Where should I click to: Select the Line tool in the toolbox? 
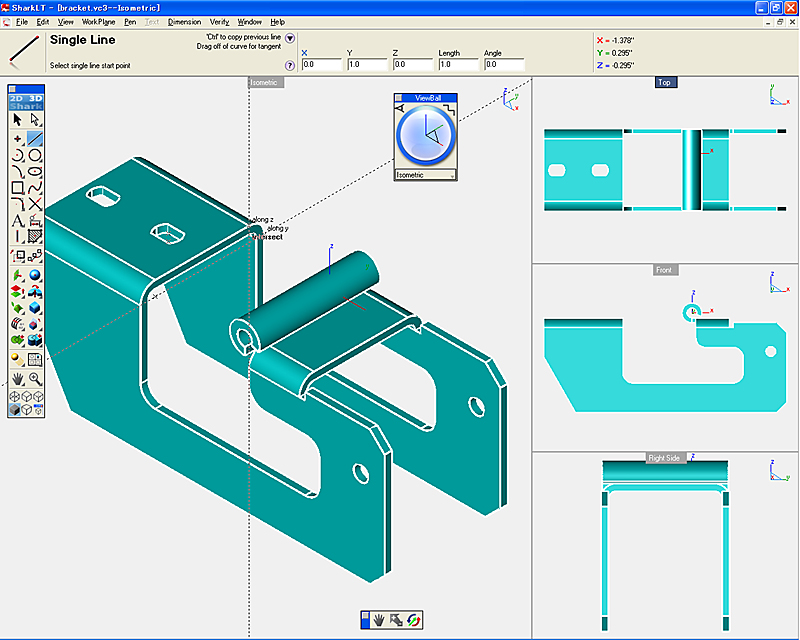(35, 138)
